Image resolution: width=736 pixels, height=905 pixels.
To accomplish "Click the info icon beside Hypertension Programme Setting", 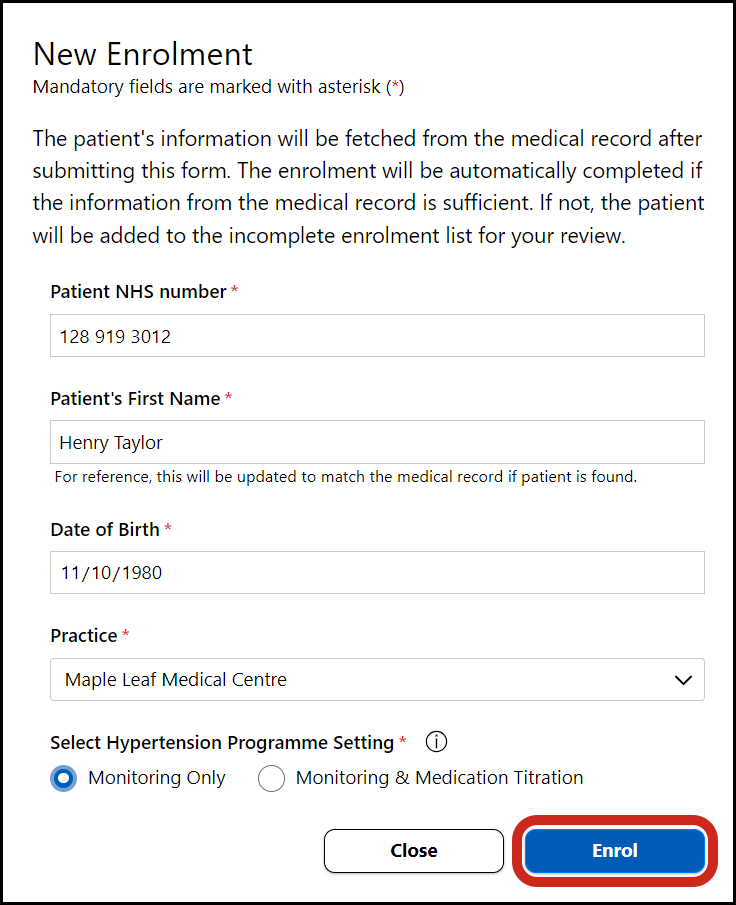I will pyautogui.click(x=436, y=742).
